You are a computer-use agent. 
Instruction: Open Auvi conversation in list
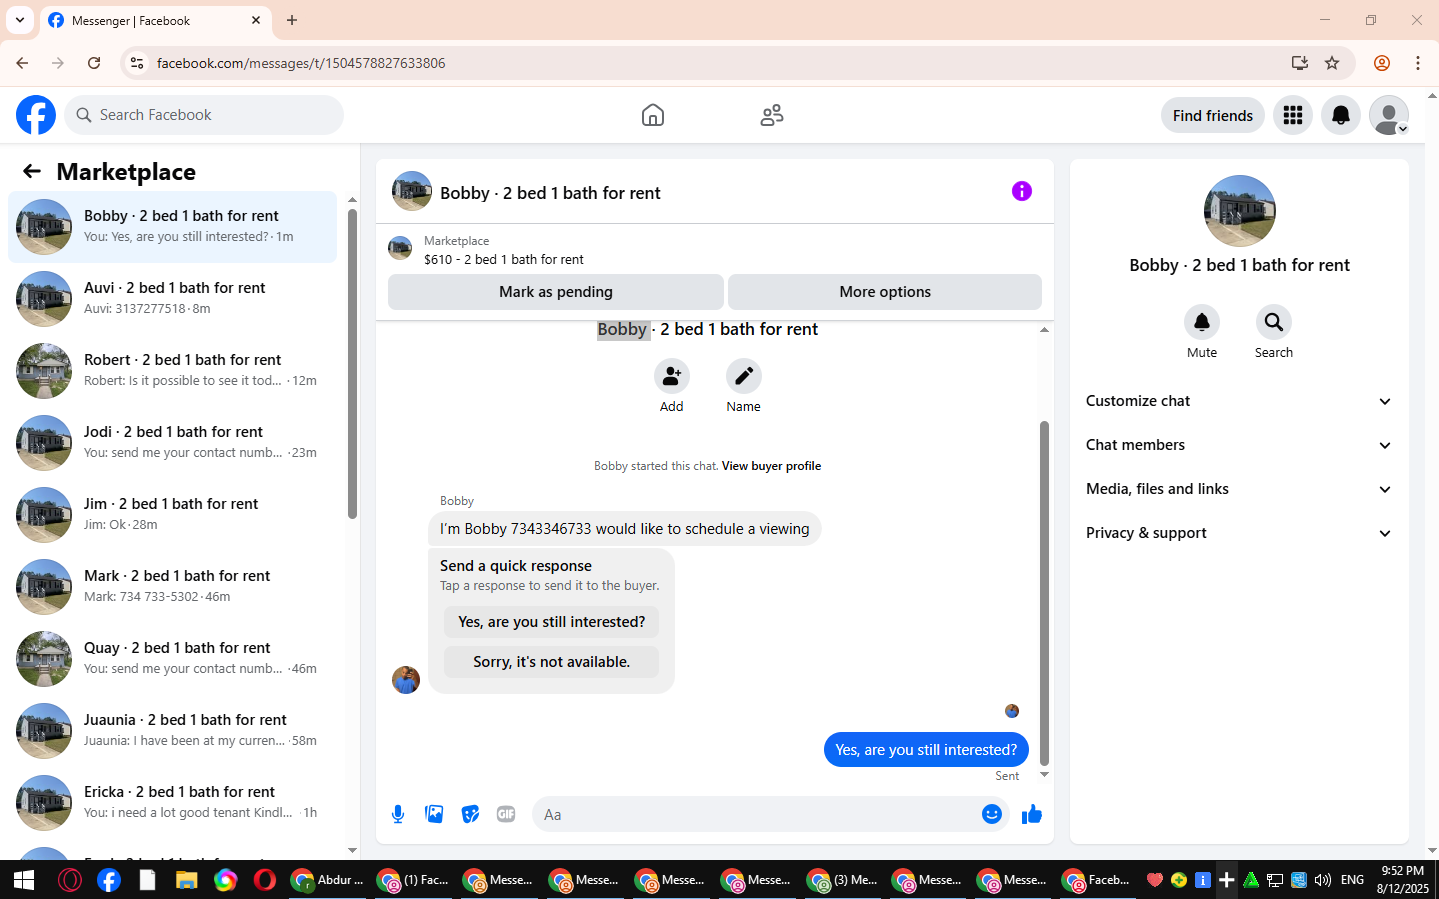172,299
